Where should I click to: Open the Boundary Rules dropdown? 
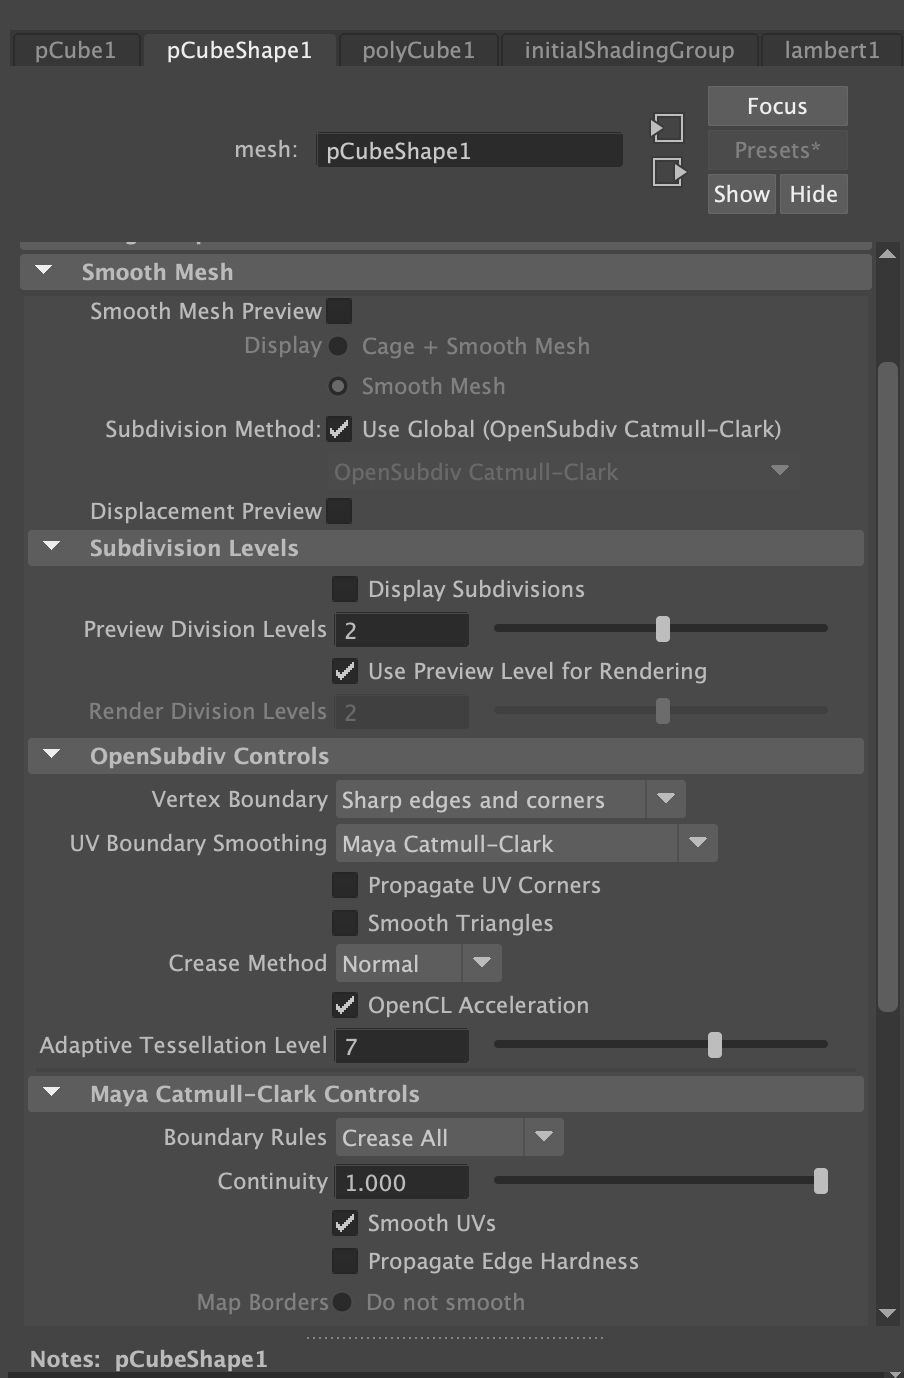point(544,1137)
